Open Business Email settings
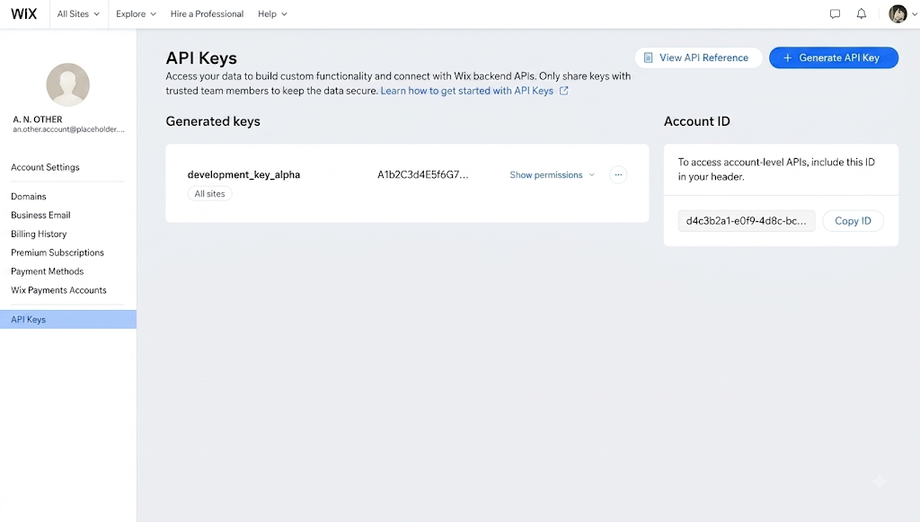The width and height of the screenshot is (920, 522). coord(40,215)
